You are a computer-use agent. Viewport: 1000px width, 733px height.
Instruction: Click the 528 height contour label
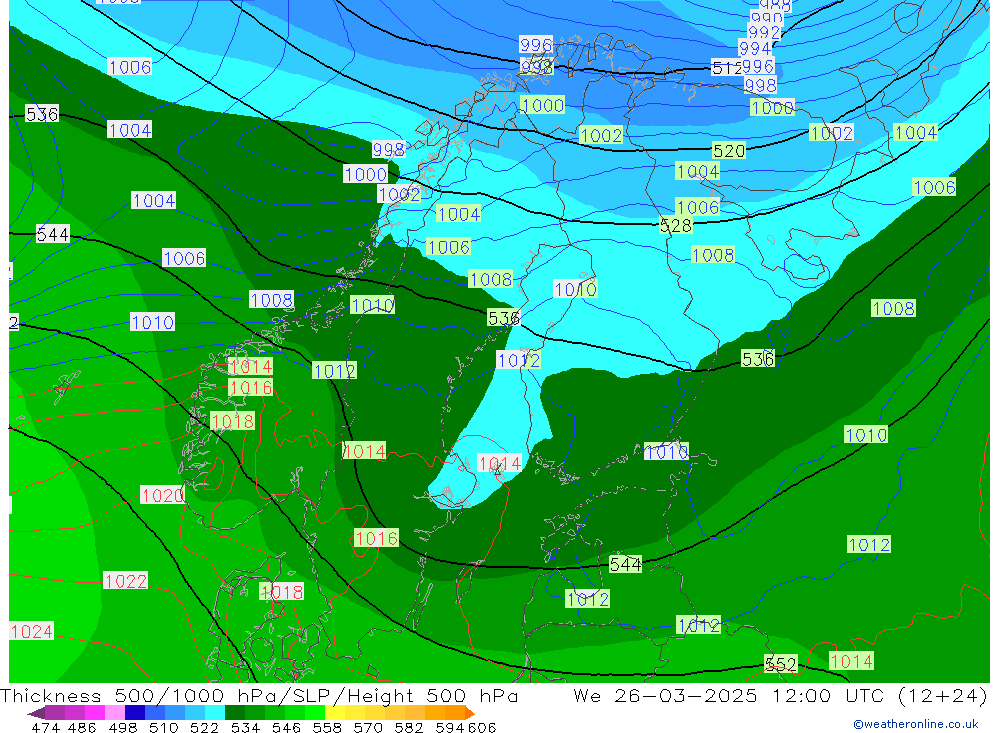click(x=676, y=226)
